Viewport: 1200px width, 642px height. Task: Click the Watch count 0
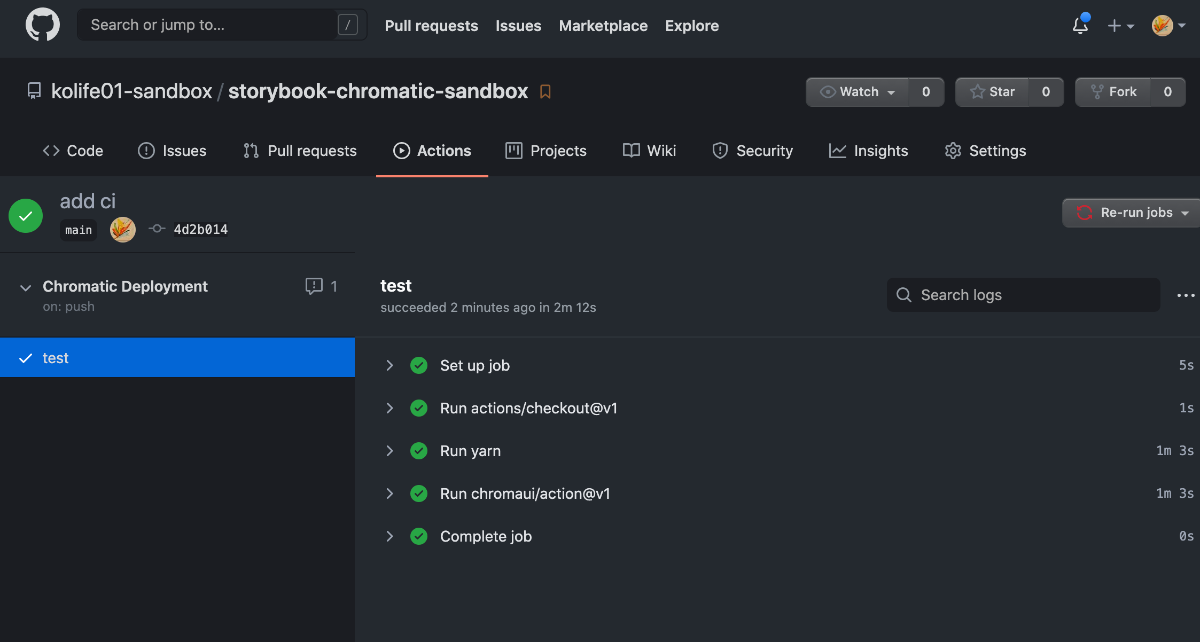[x=926, y=92]
